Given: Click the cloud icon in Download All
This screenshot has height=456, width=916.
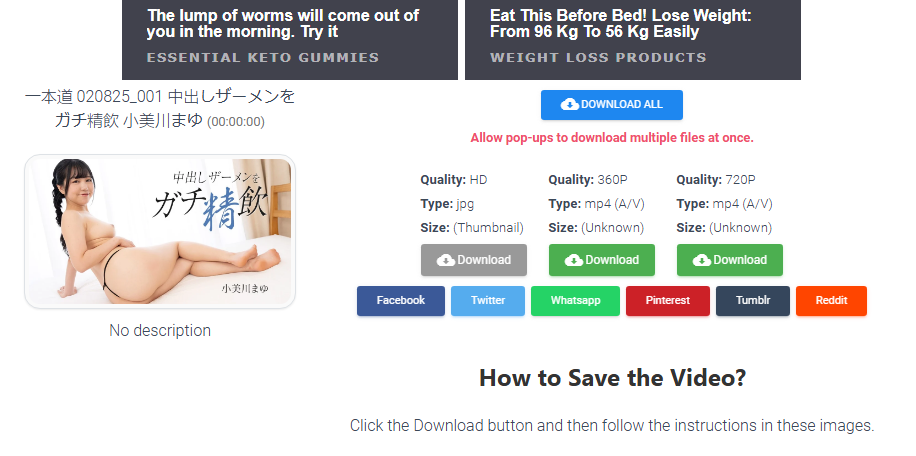Looking at the screenshot, I should 570,105.
